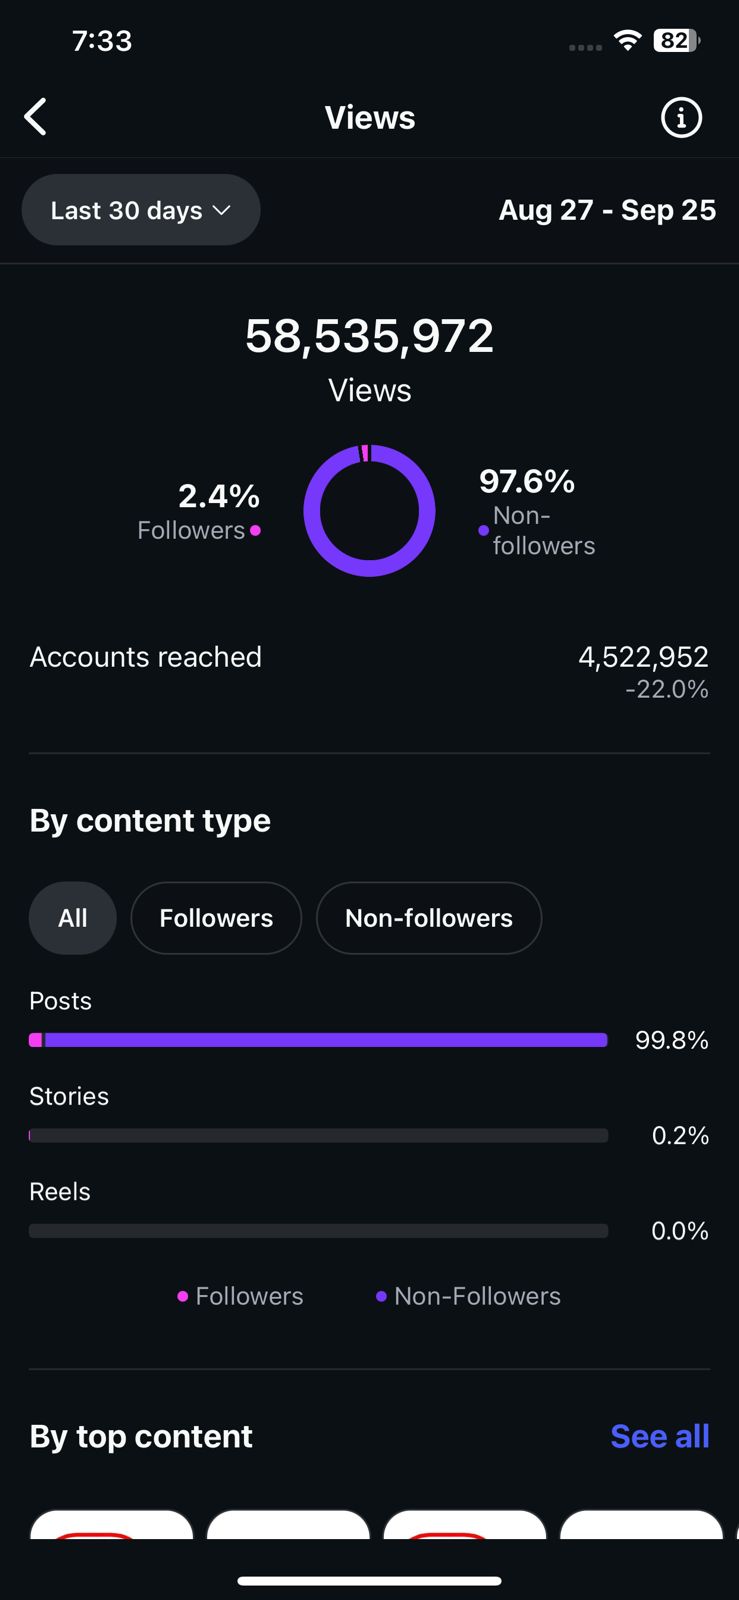The width and height of the screenshot is (739, 1600).
Task: Select the Followers filter chip
Action: [216, 918]
